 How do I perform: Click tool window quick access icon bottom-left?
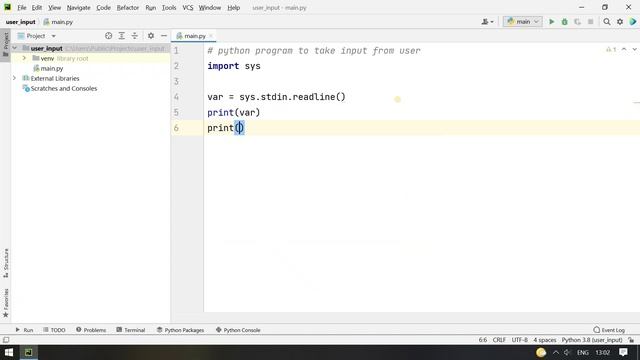tap(6, 340)
